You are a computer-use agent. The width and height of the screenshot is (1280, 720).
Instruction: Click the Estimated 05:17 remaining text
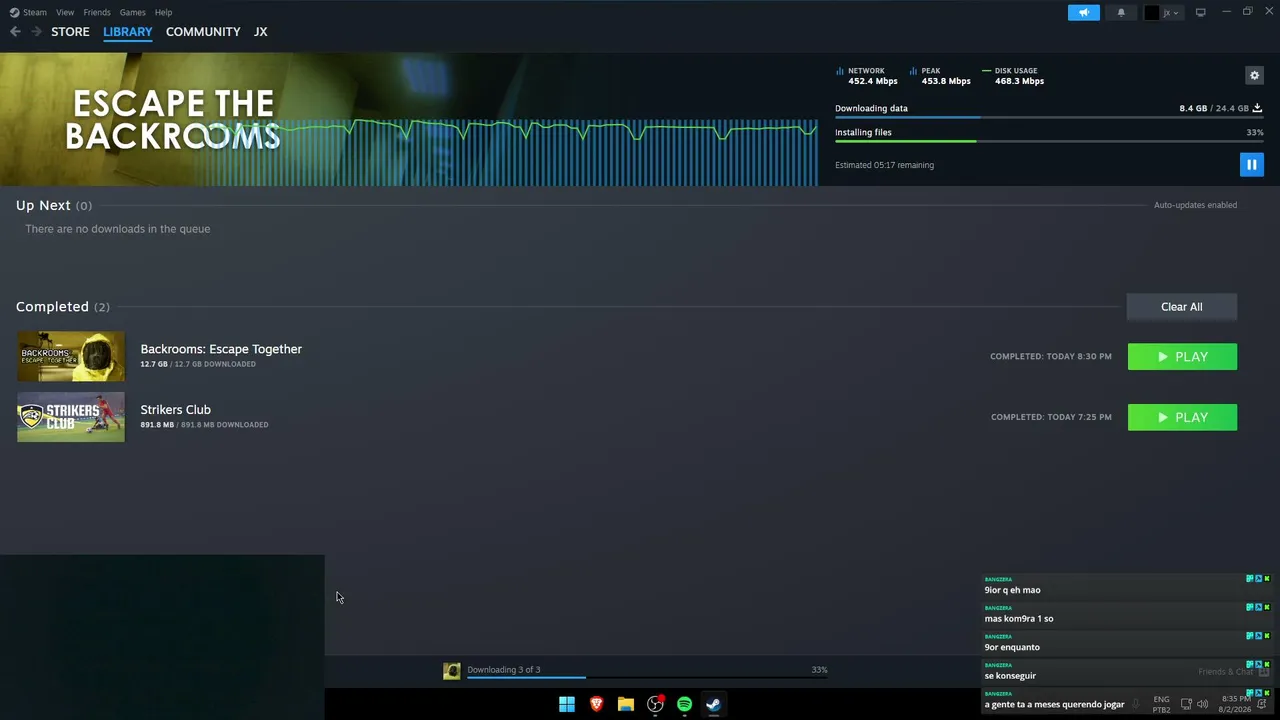point(884,165)
